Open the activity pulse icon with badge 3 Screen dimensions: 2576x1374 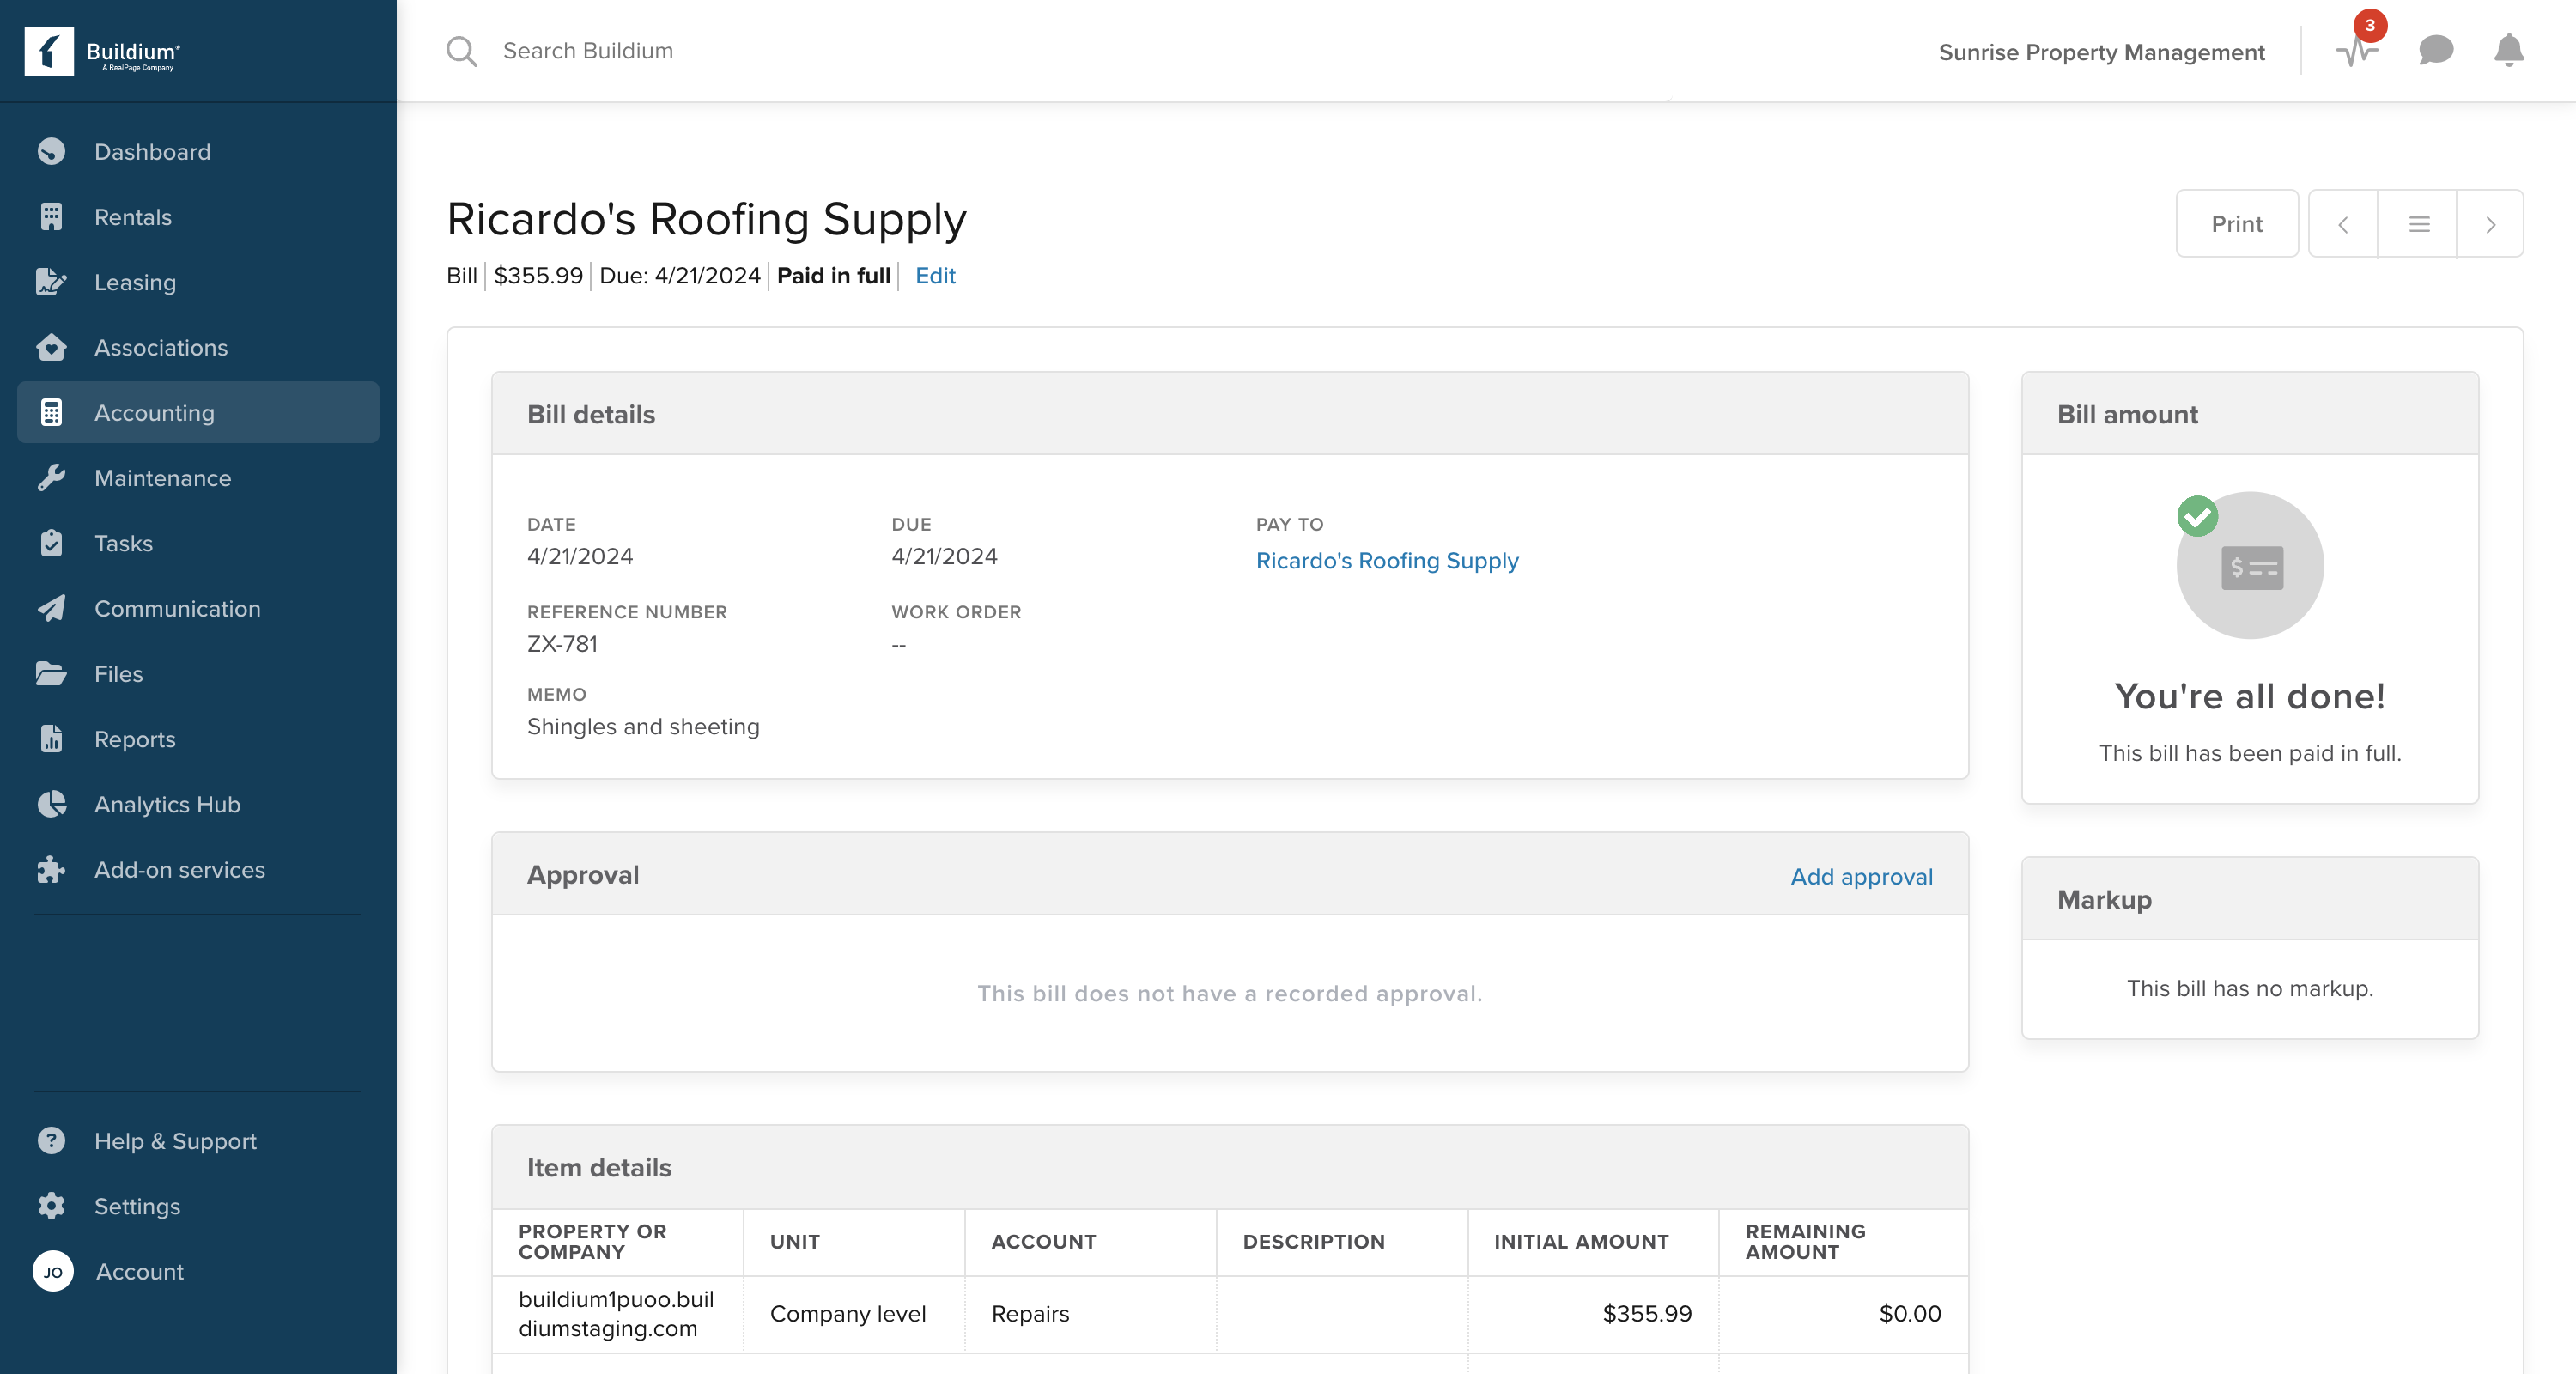coord(2357,50)
